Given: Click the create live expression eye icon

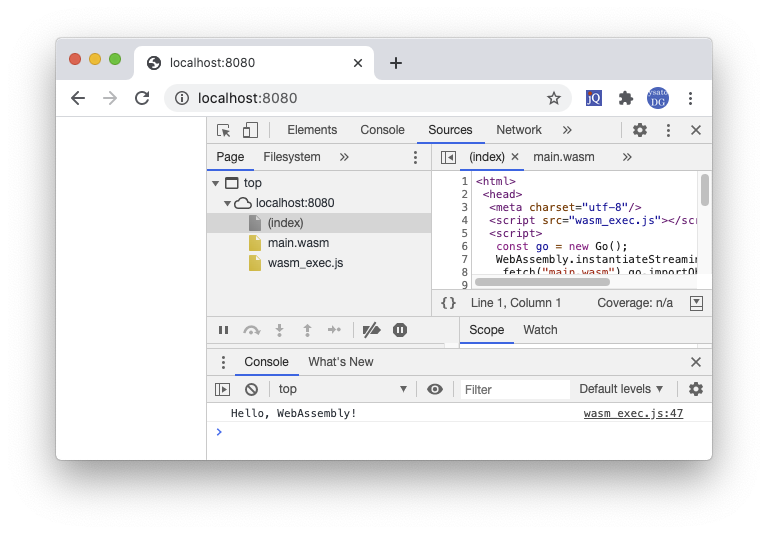Looking at the screenshot, I should (x=435, y=389).
